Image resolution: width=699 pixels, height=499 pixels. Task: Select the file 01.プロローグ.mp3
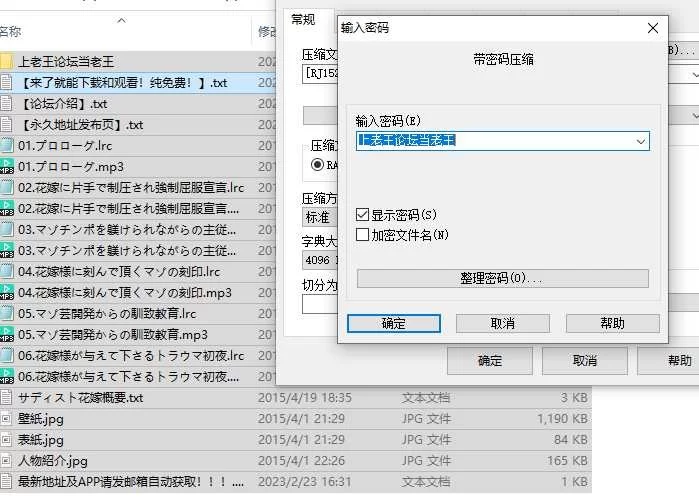(x=71, y=167)
